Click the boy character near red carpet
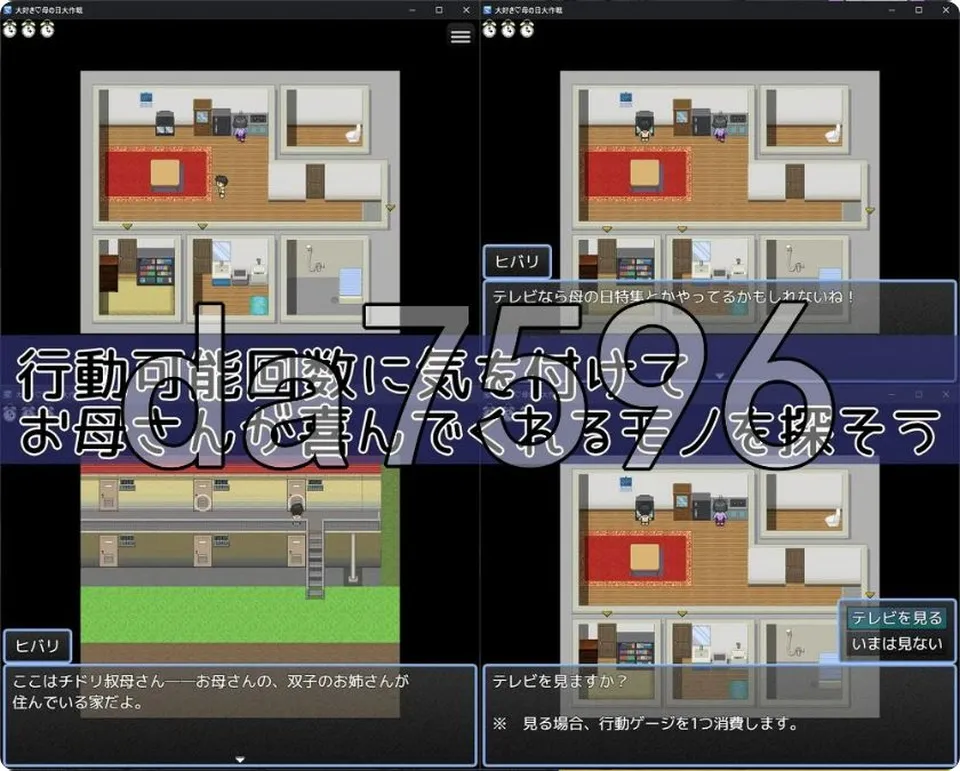This screenshot has height=771, width=960. [221, 186]
